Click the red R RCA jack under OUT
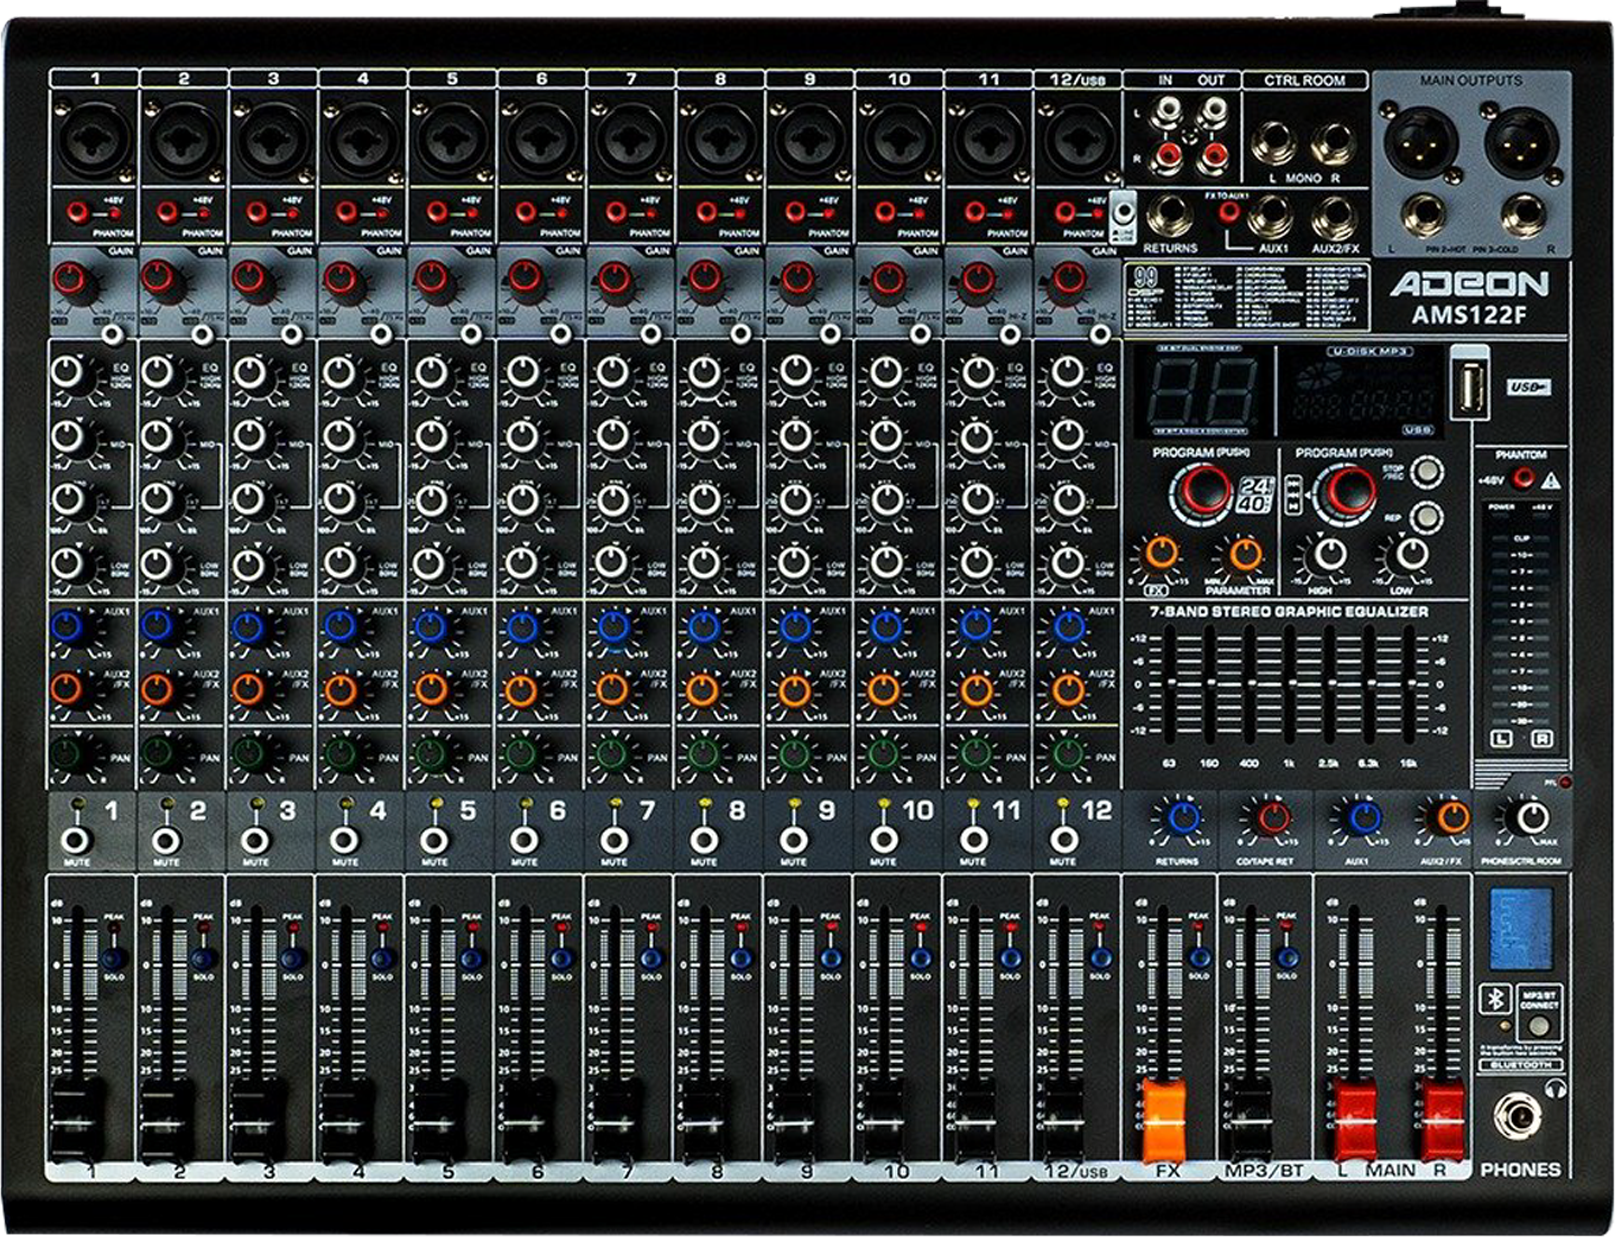Viewport: 1615px width, 1237px height. pos(1212,155)
